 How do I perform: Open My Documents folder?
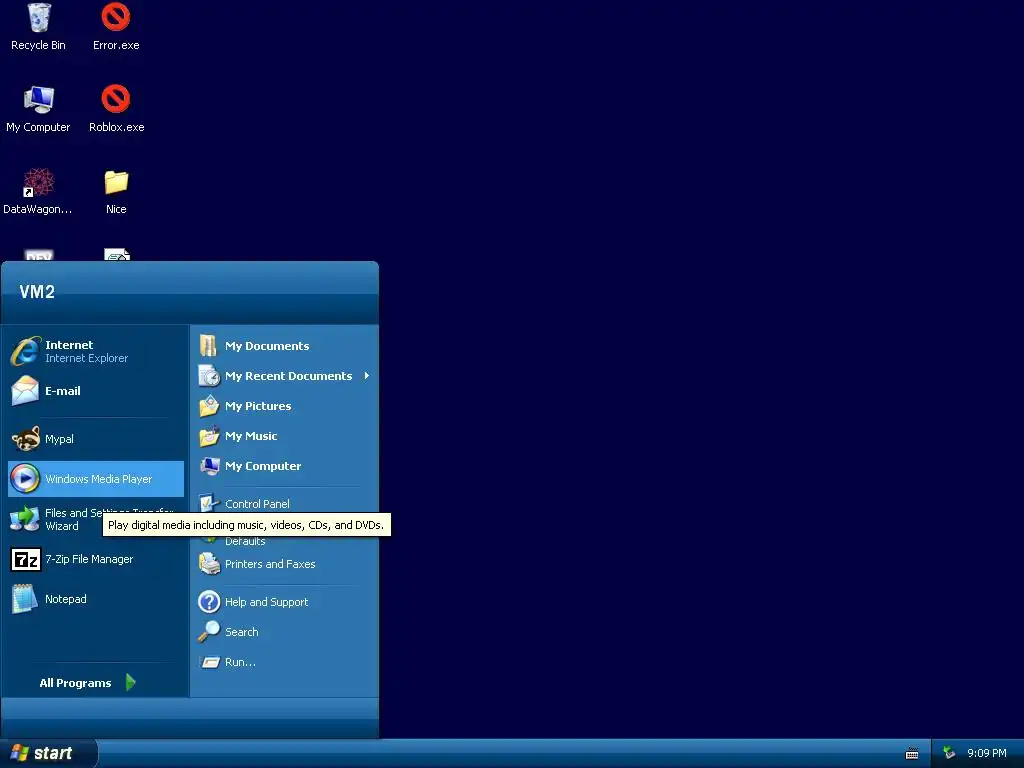[284, 345]
